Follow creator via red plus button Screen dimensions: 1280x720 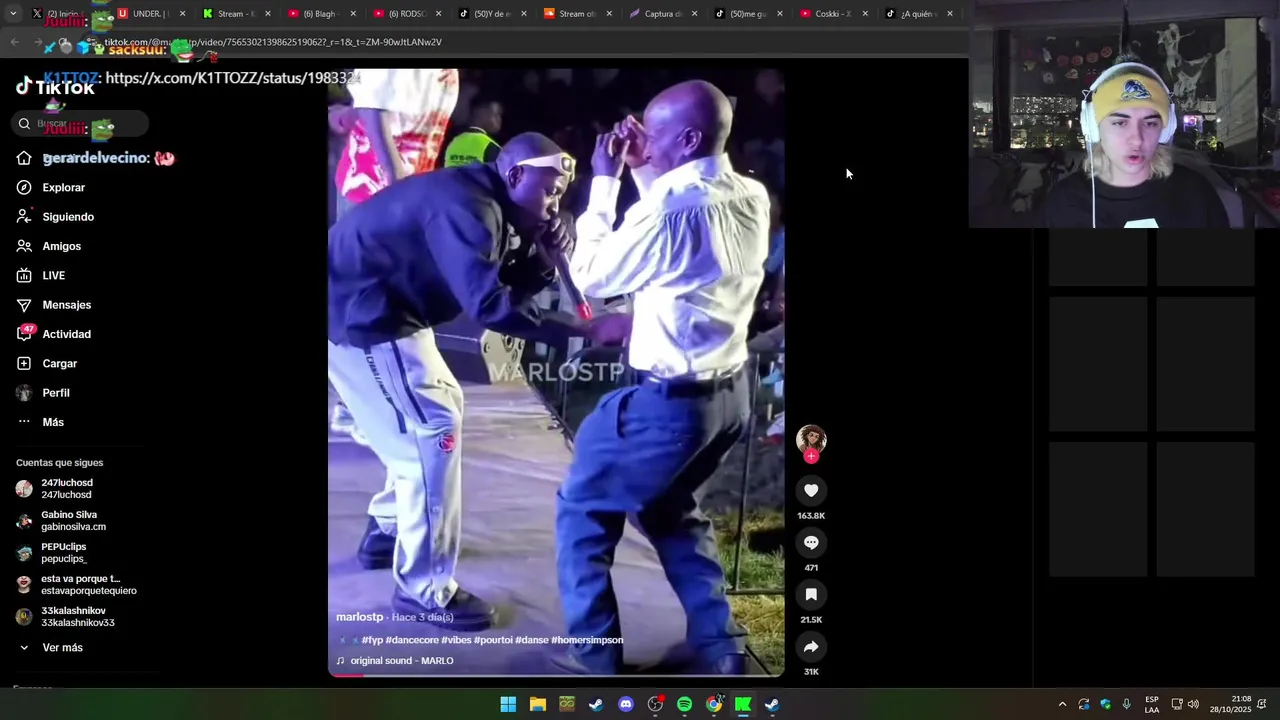tap(811, 456)
